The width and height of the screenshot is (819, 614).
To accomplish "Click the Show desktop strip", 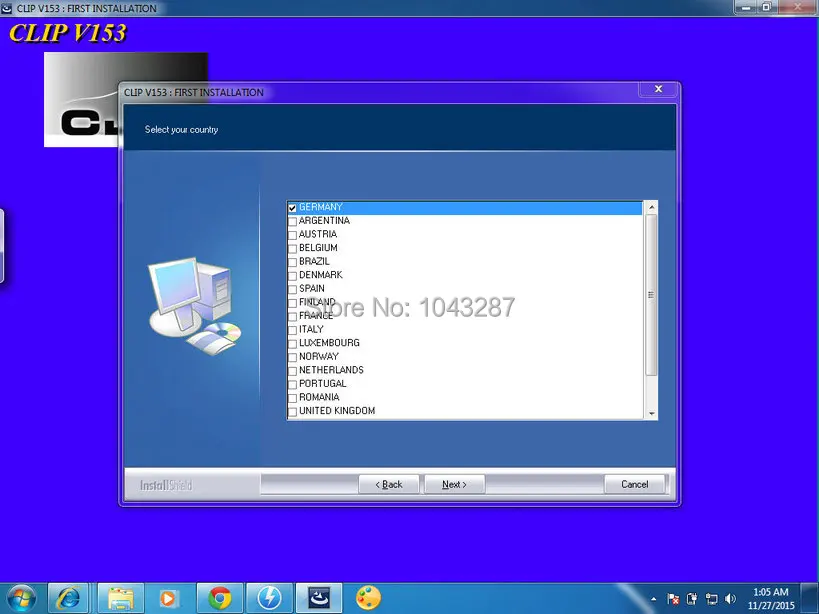I will click(x=811, y=599).
